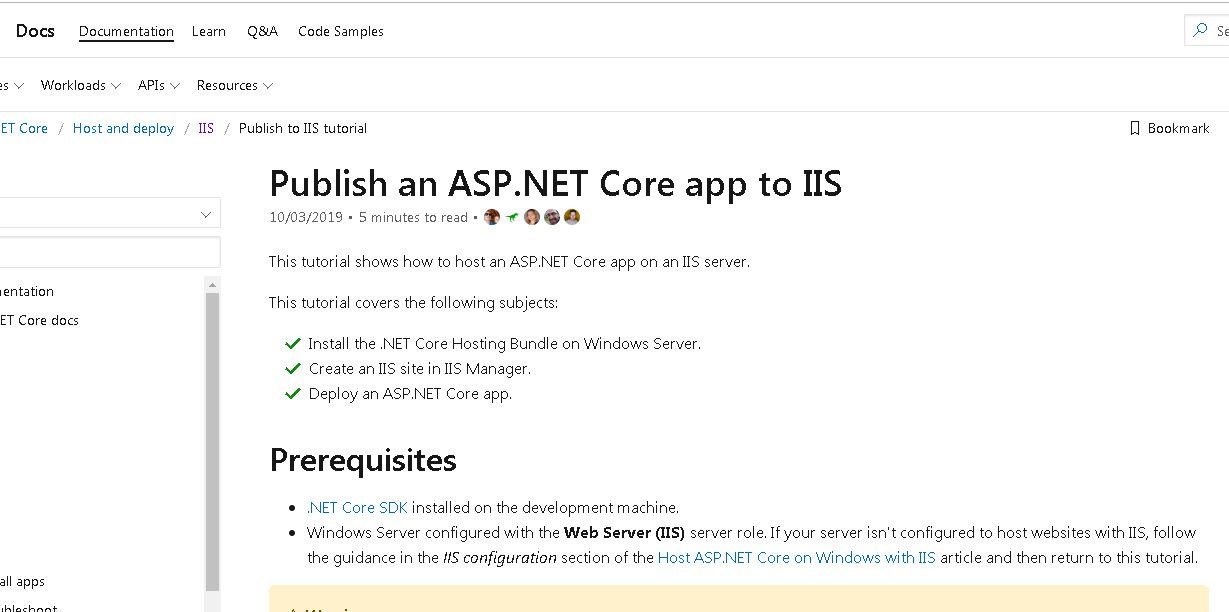Image resolution: width=1229 pixels, height=612 pixels.
Task: Open the .NET Core SDK link
Action: point(357,507)
